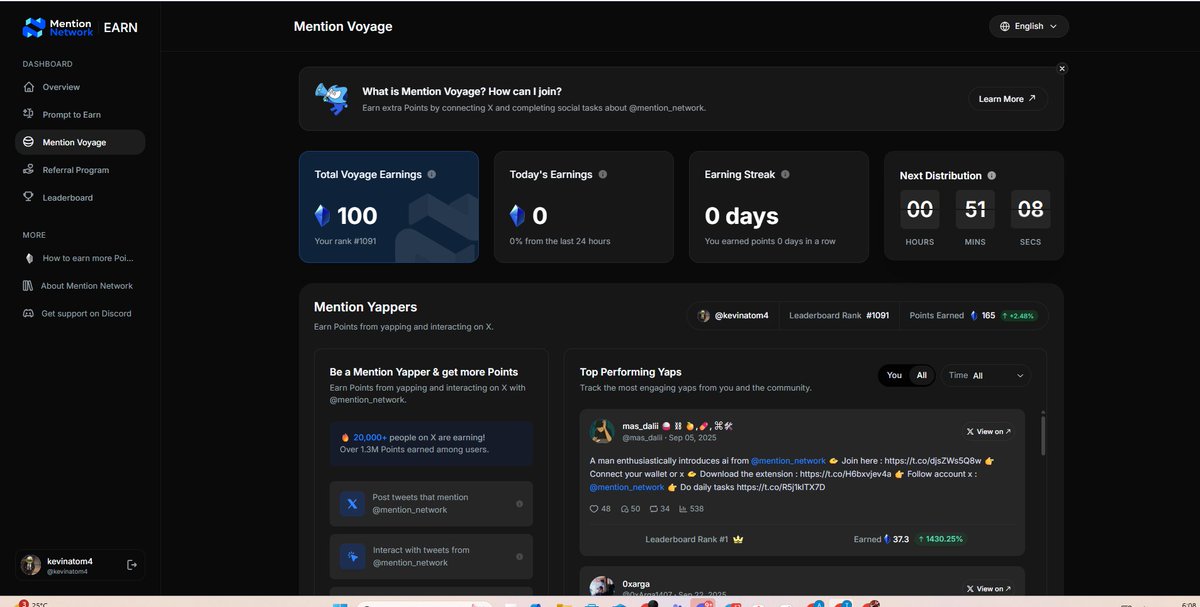Click Get support on Discord
Viewport: 1200px width, 607px height.
[80, 313]
